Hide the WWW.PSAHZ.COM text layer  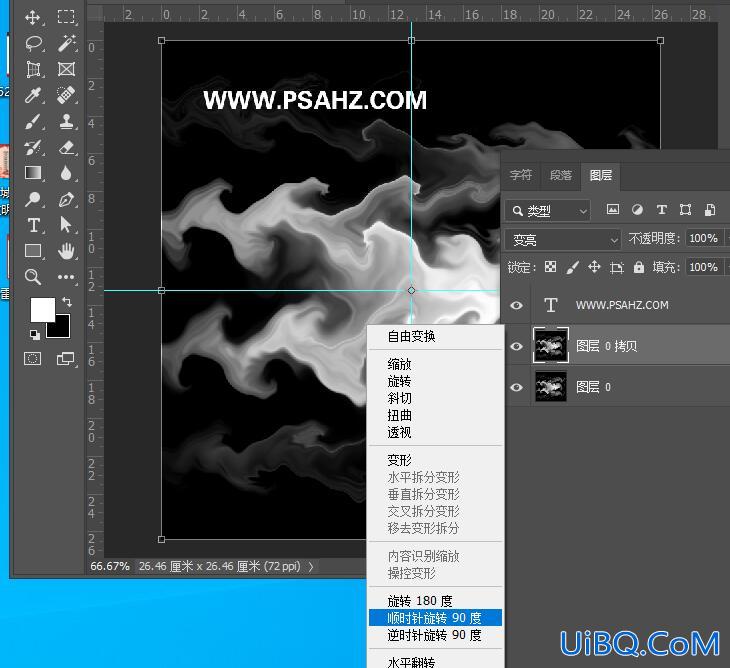point(516,305)
